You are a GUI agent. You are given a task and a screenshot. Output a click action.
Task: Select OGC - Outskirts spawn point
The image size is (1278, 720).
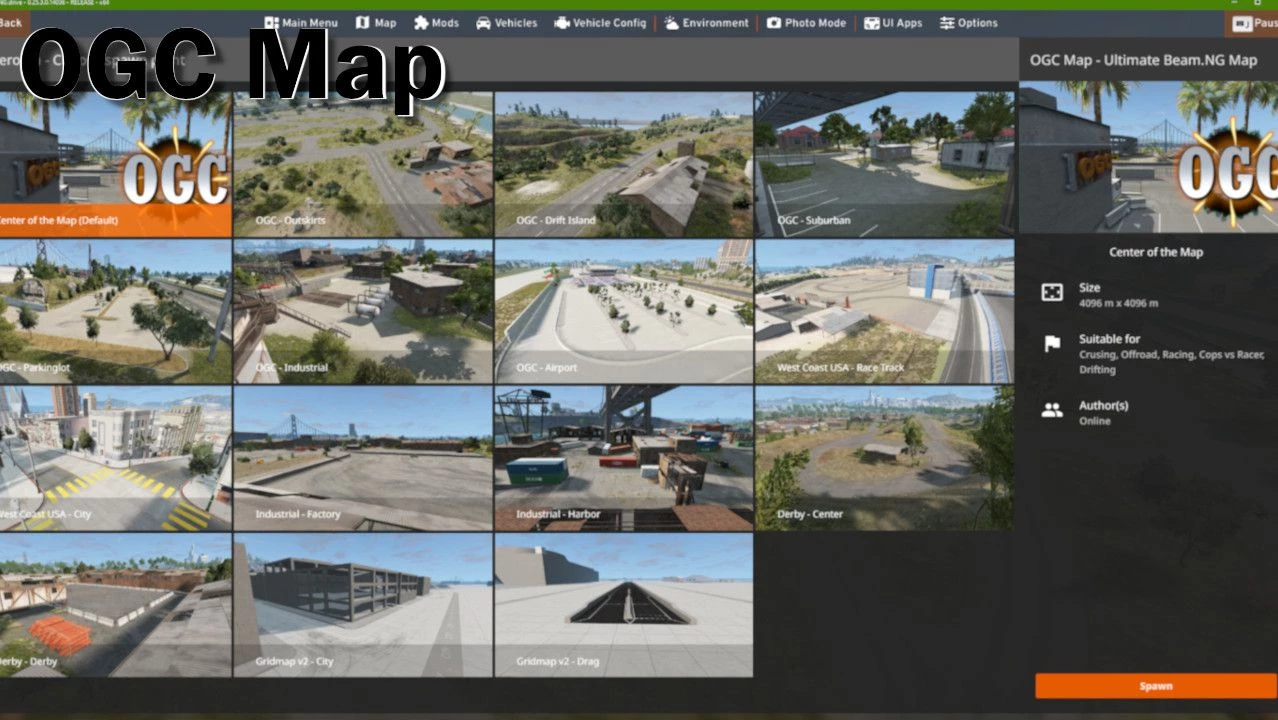(x=363, y=164)
